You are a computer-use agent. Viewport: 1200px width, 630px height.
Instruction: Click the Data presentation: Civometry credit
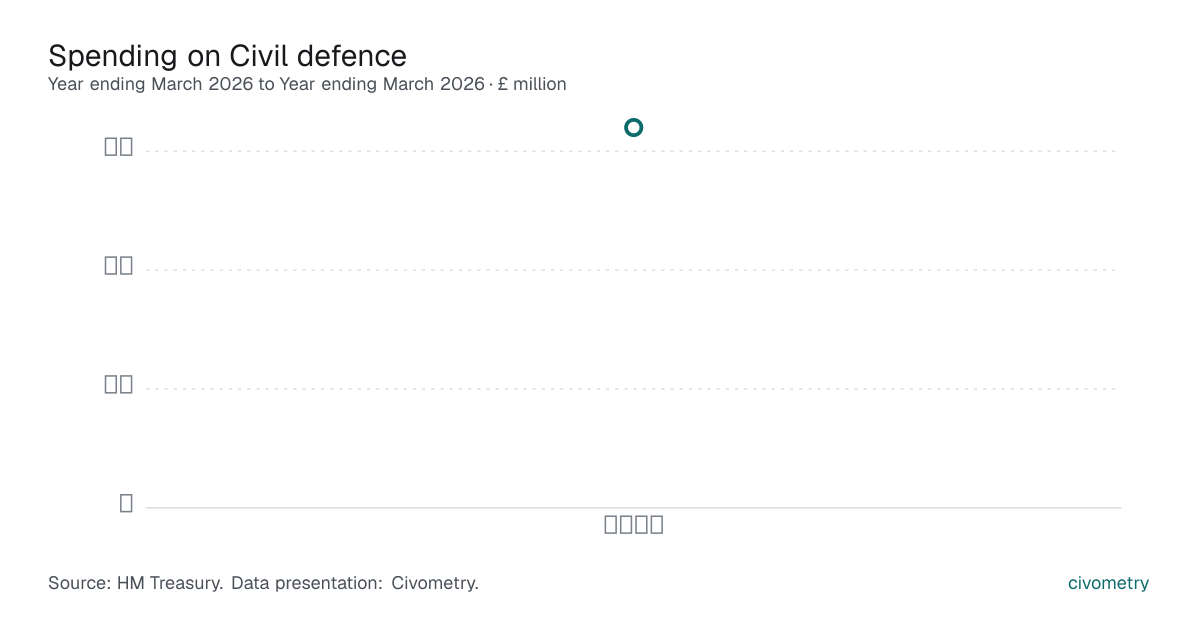[355, 583]
